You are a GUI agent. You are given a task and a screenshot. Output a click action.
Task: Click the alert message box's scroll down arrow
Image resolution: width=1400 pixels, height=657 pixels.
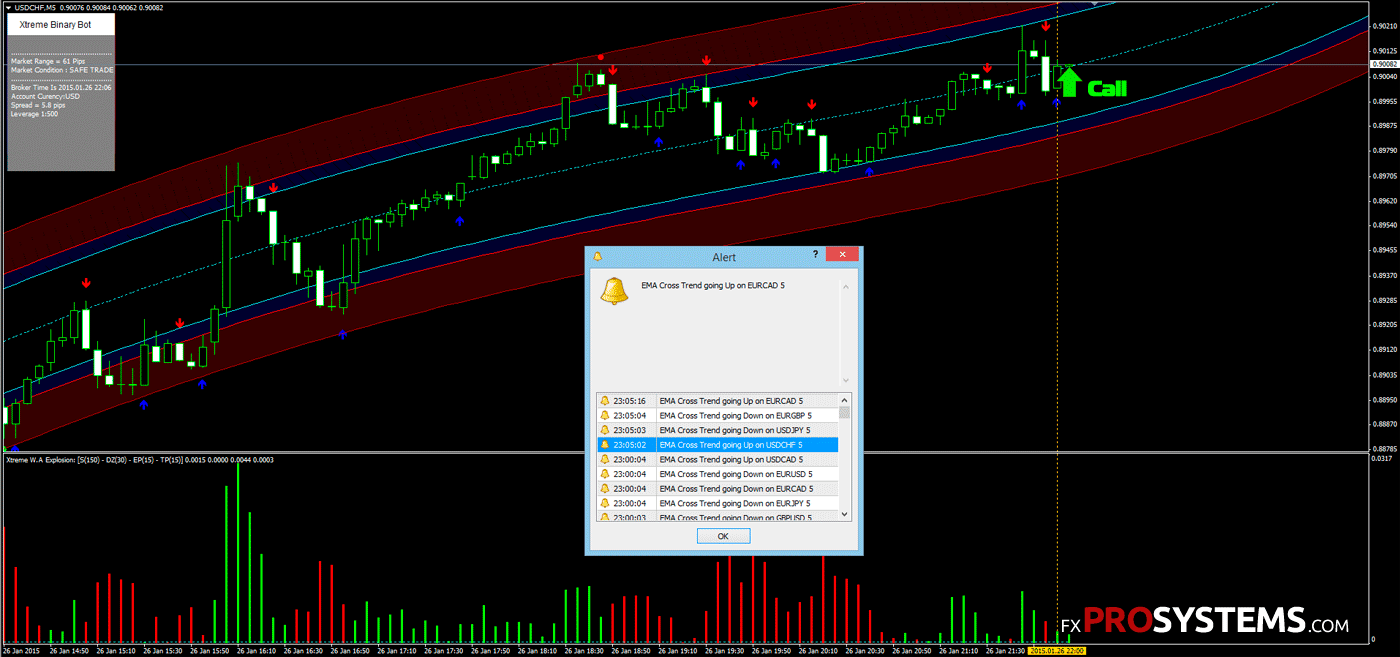[845, 380]
